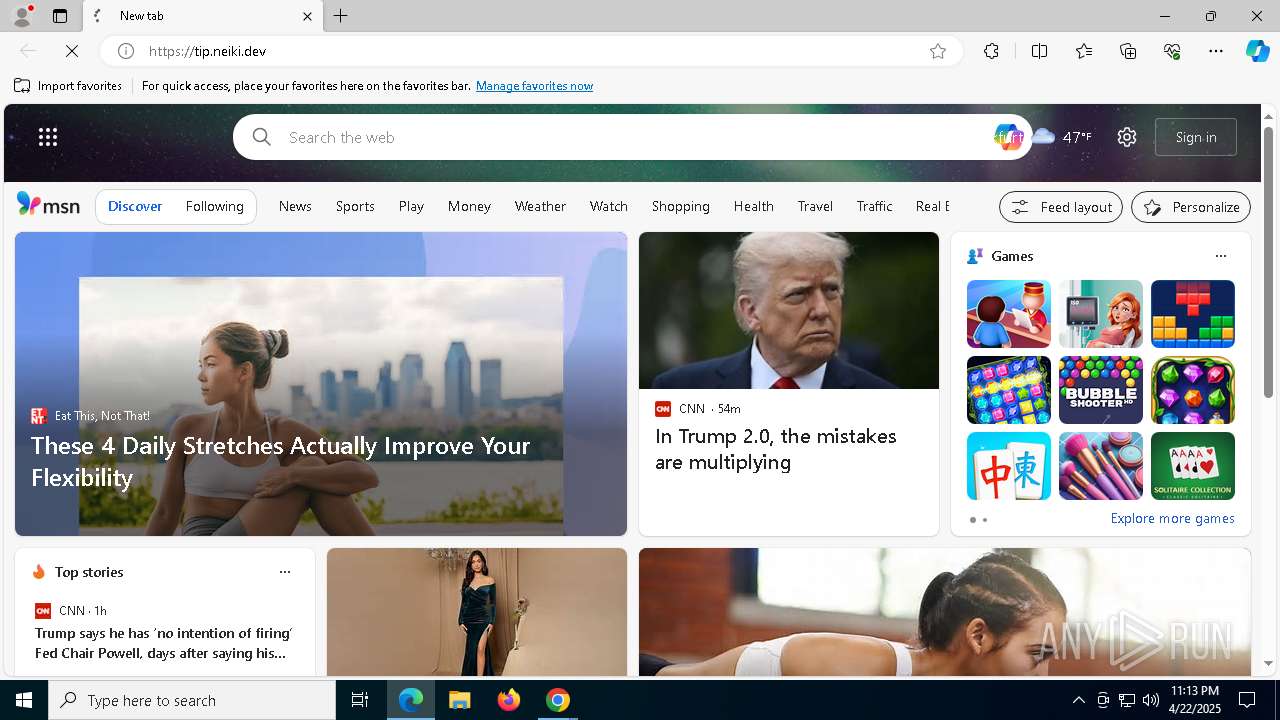1280x720 pixels.
Task: Open the app launcher grid icon
Action: [48, 137]
